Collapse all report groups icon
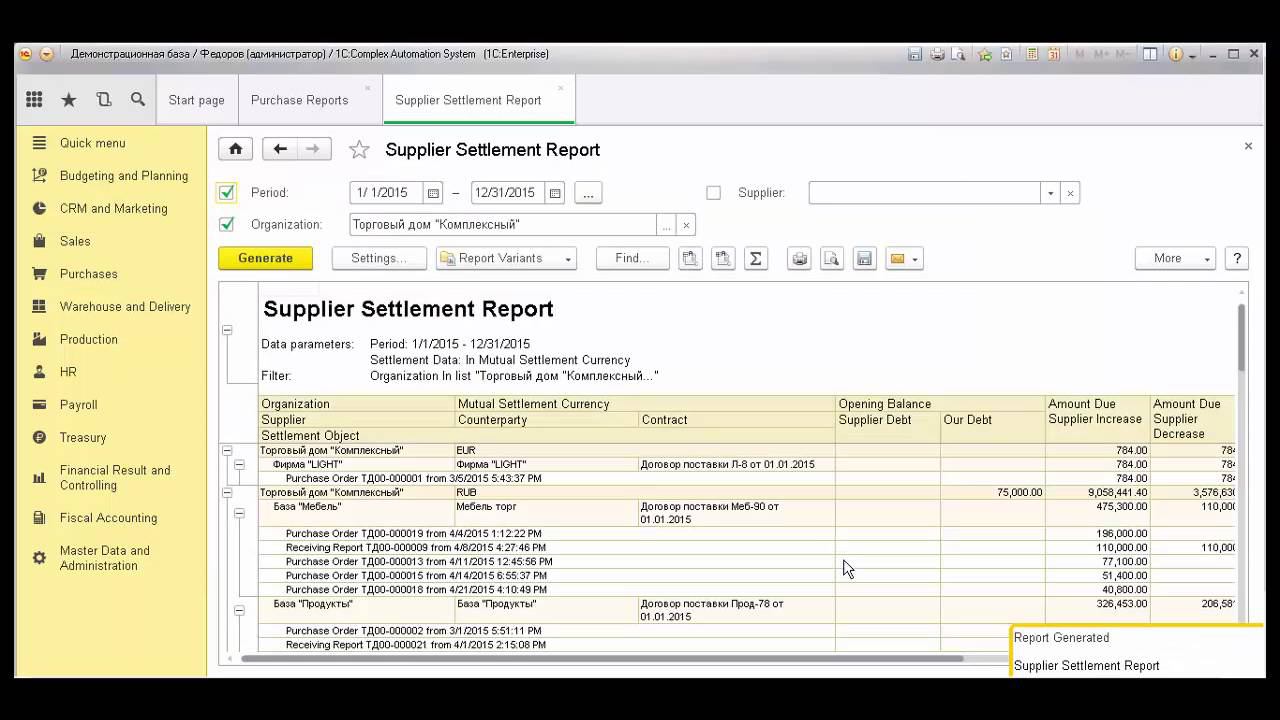Image resolution: width=1280 pixels, height=720 pixels. point(689,258)
